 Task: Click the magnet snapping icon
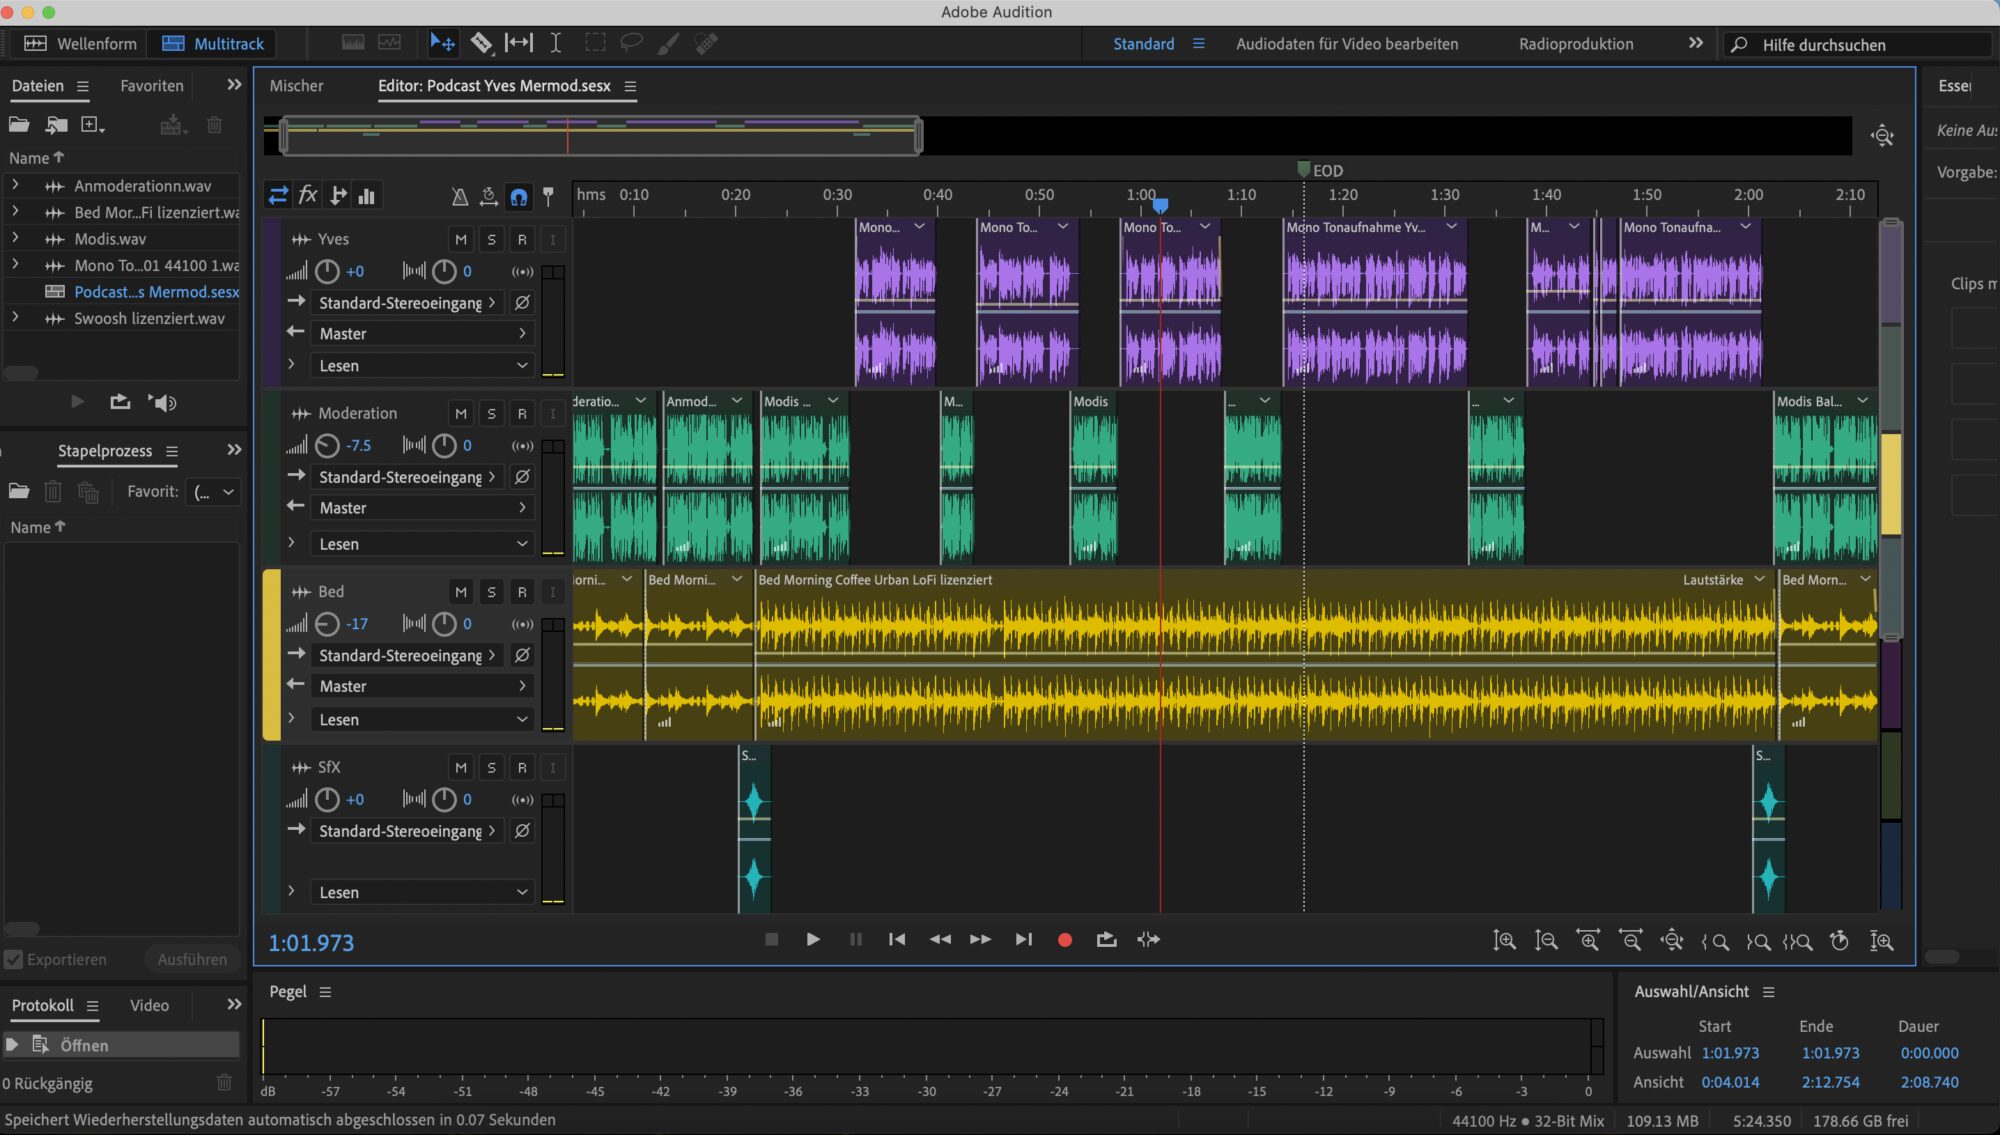[519, 196]
